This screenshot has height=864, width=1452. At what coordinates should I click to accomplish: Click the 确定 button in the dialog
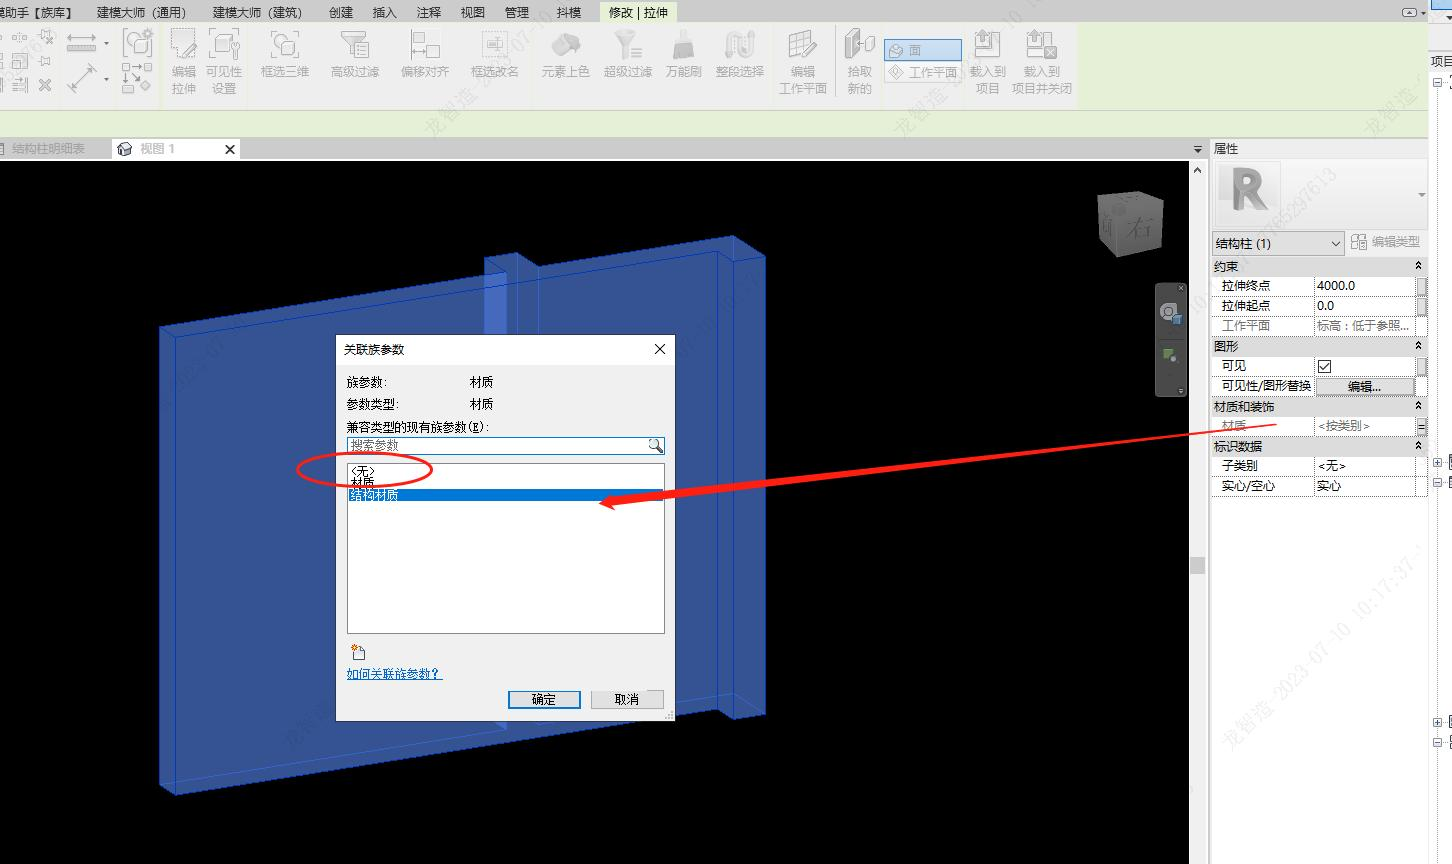(x=543, y=699)
